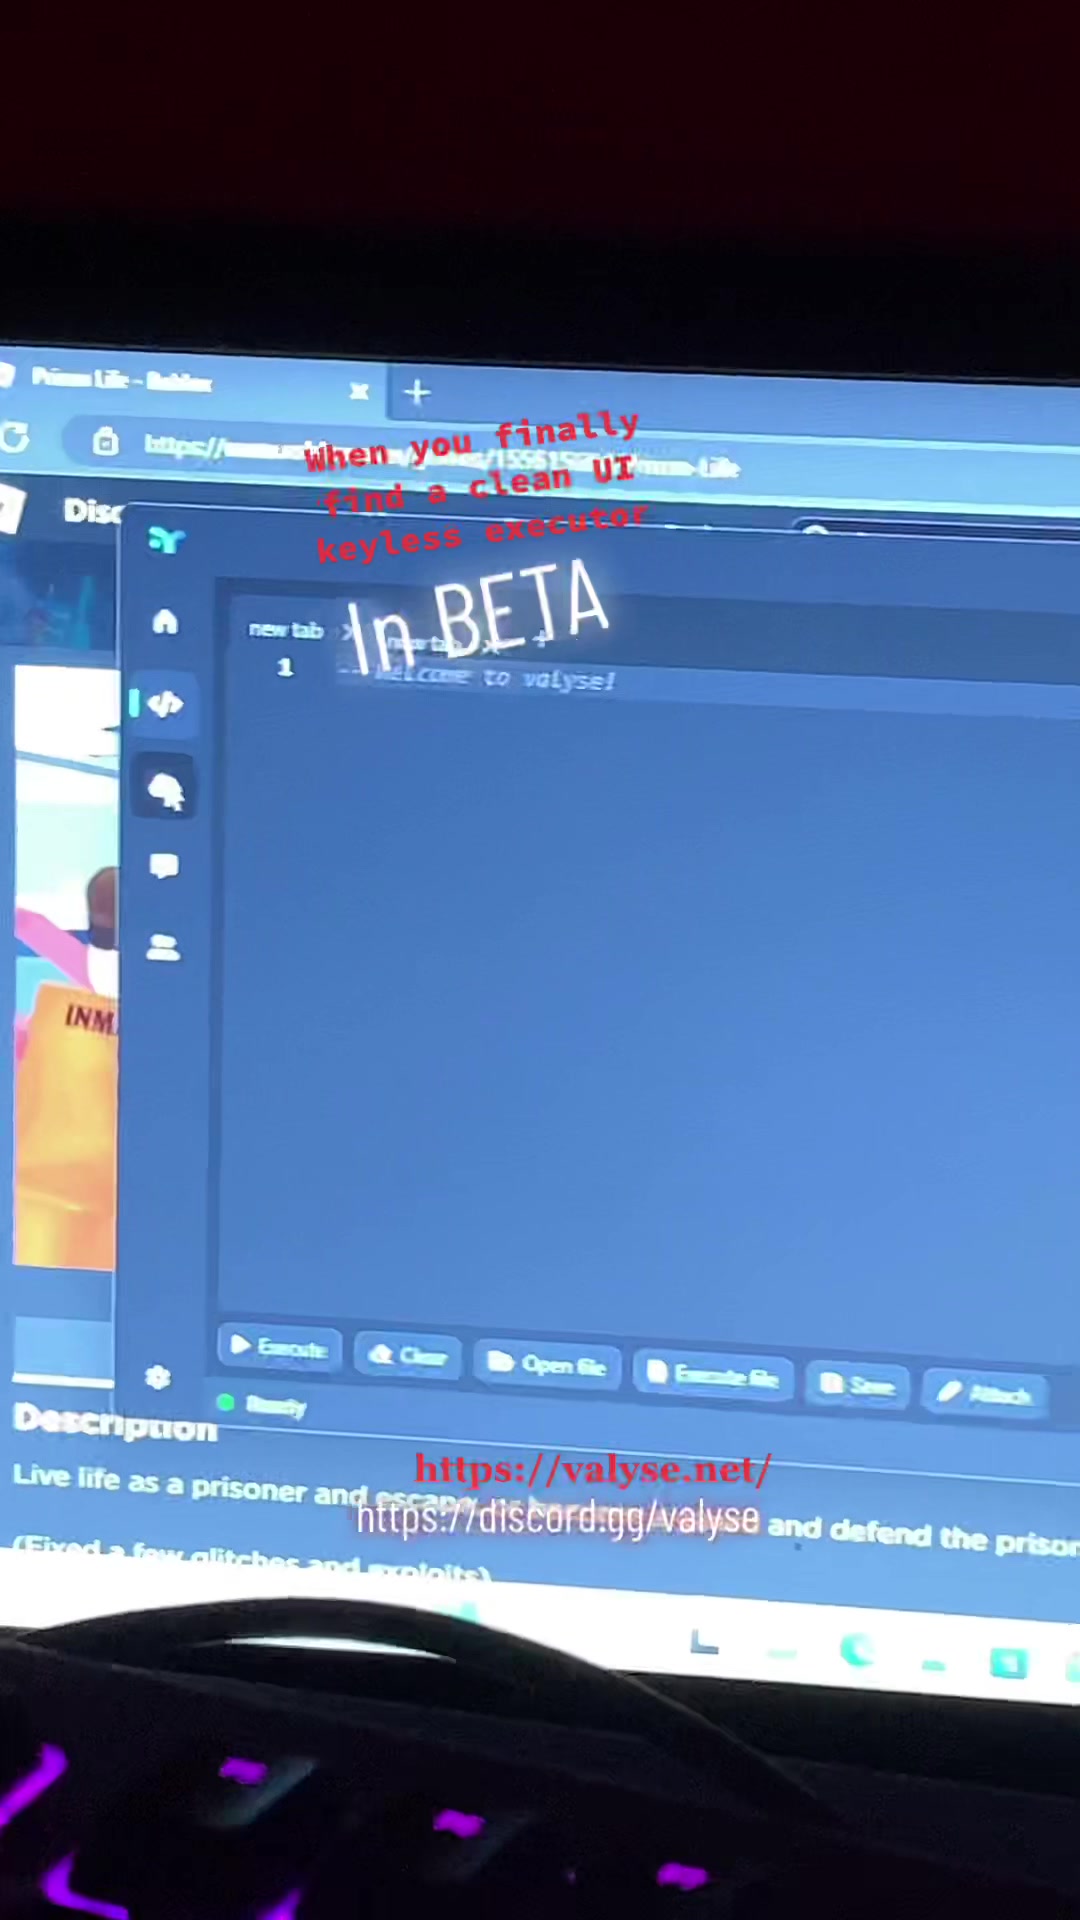
Task: Click the Prison Life game thumbnail
Action: coord(66,968)
